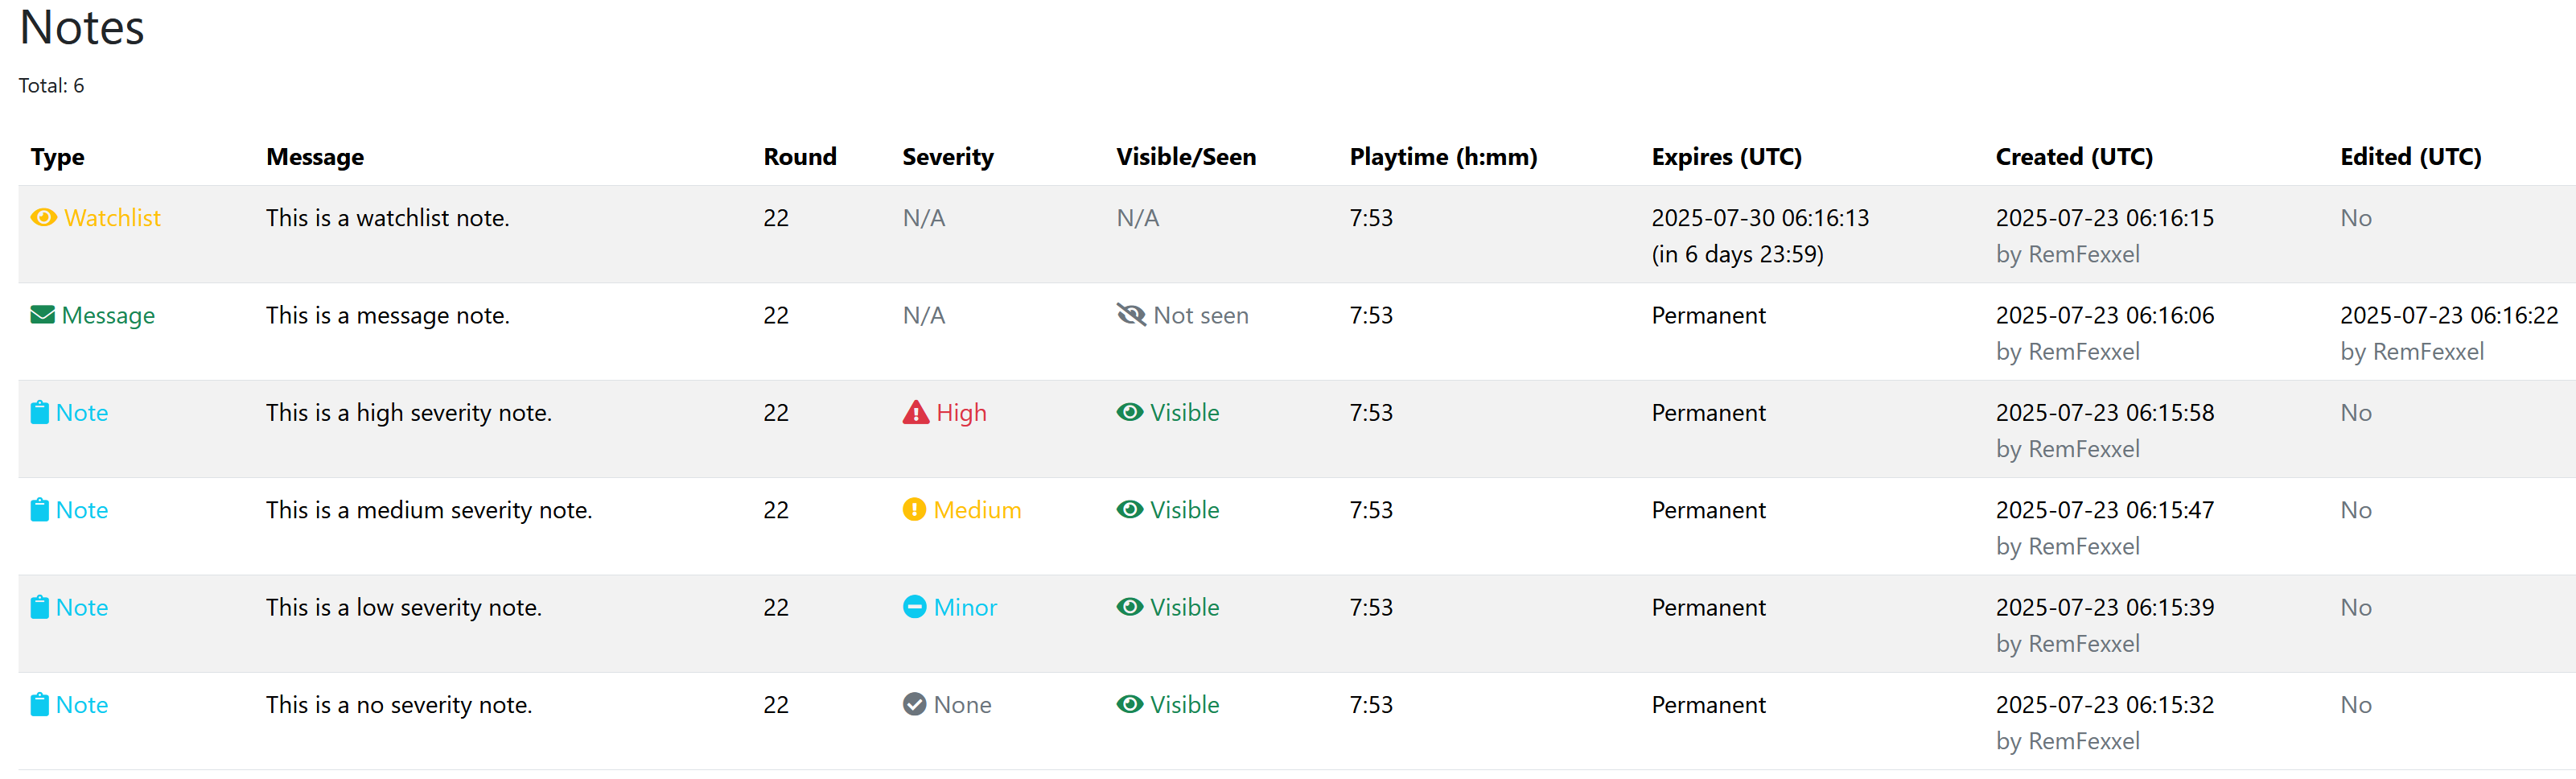The width and height of the screenshot is (2576, 779).
Task: Click the Created (UTC) column header
Action: [2073, 157]
